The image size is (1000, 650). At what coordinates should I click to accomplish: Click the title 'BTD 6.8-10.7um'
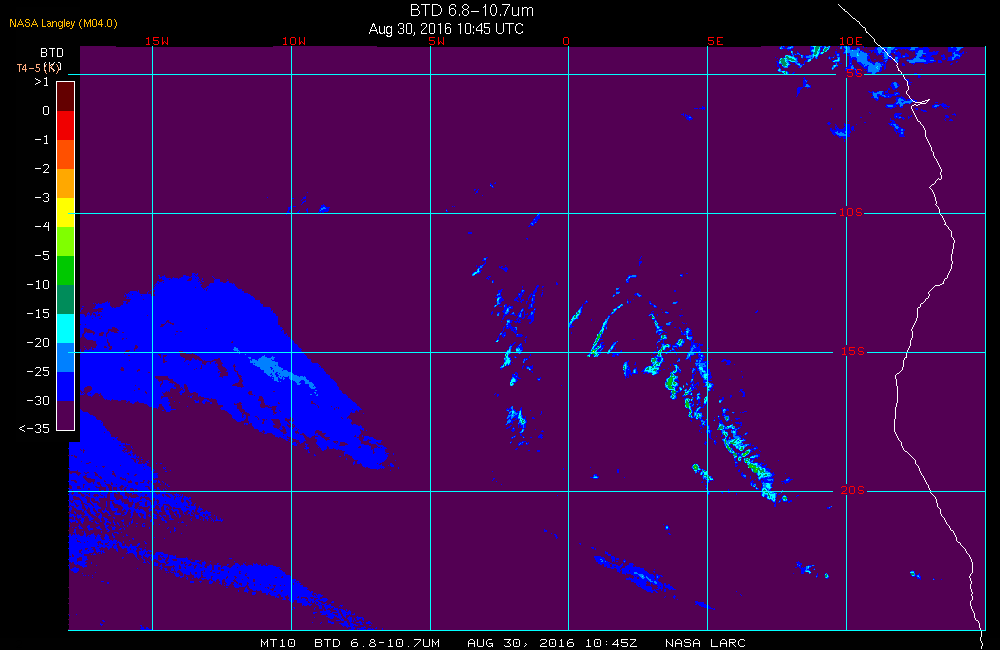[x=472, y=10]
